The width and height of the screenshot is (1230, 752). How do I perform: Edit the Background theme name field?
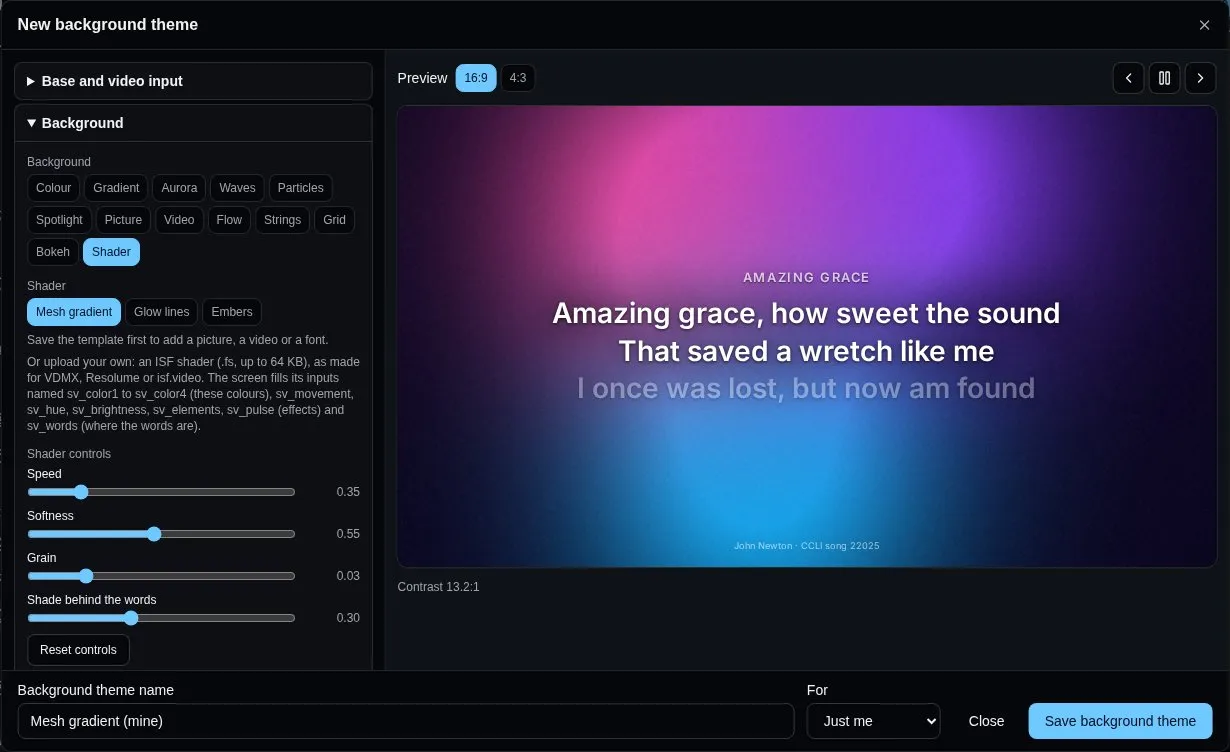tap(406, 721)
